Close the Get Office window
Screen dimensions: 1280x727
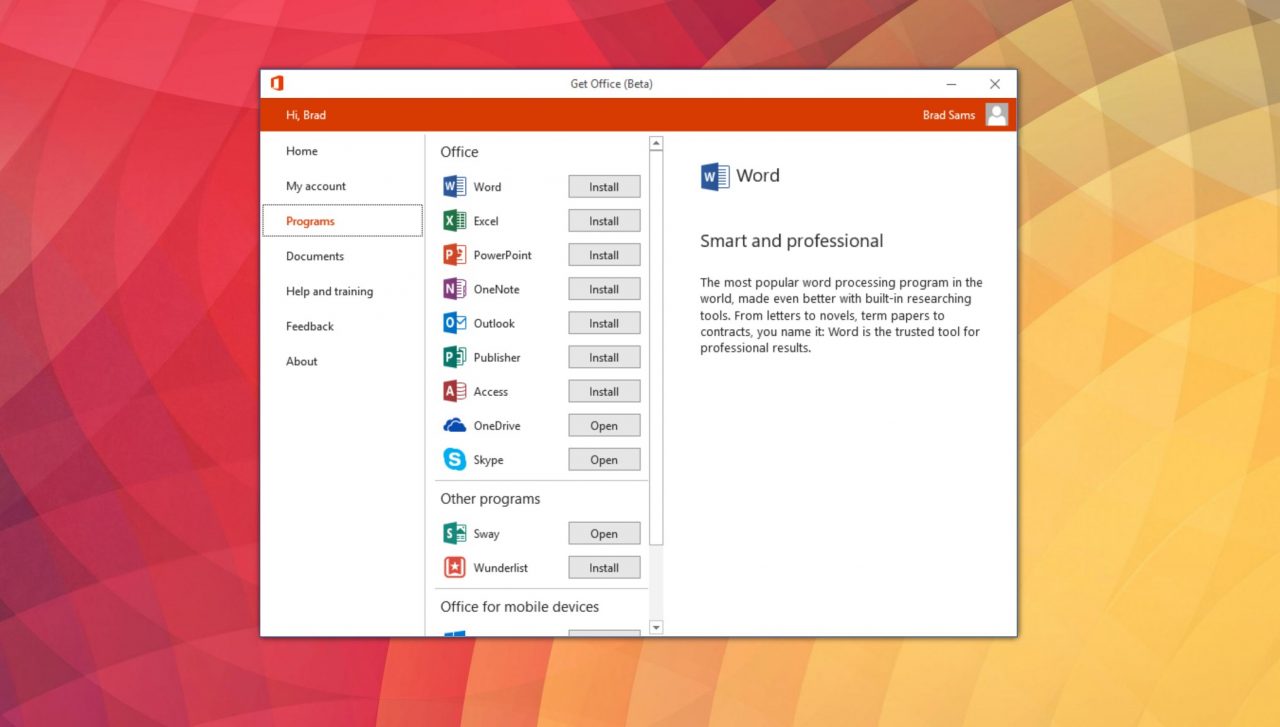994,84
